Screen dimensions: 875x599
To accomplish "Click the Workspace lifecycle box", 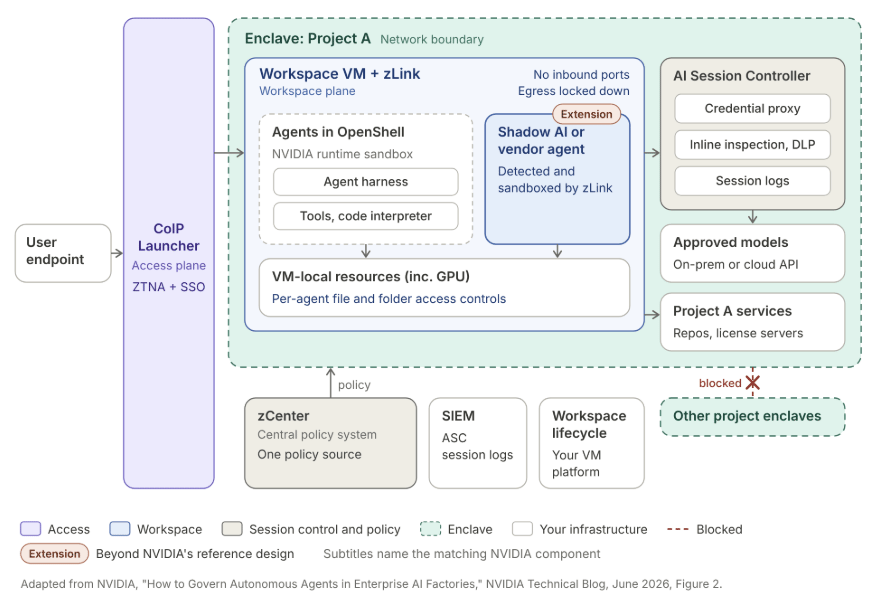I will point(592,443).
